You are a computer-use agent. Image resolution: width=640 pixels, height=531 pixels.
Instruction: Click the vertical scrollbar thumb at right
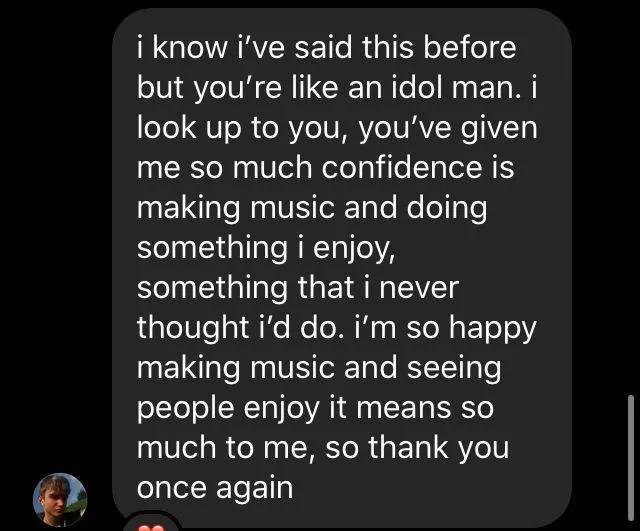pyautogui.click(x=631, y=458)
